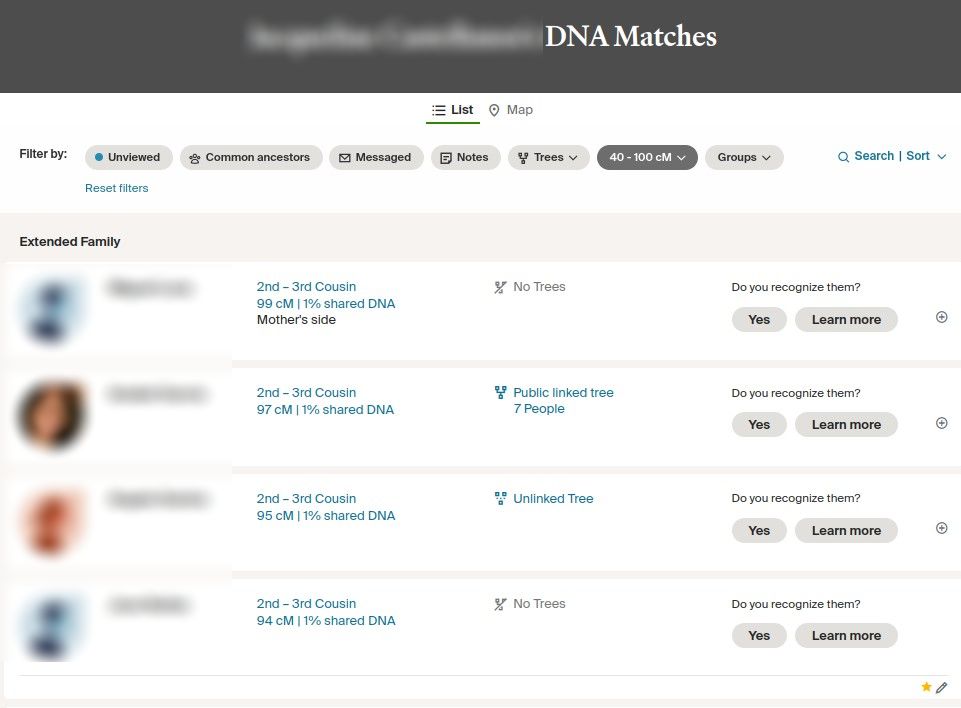Click the yellow star icon at the bottom right

pos(926,687)
